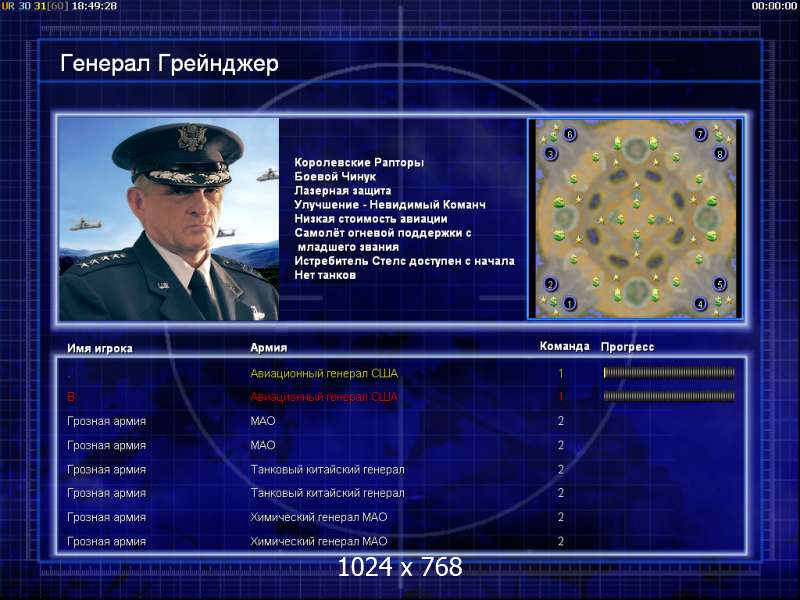Screen dimensions: 800x600
Task: Click the red team number '1'
Action: click(561, 396)
